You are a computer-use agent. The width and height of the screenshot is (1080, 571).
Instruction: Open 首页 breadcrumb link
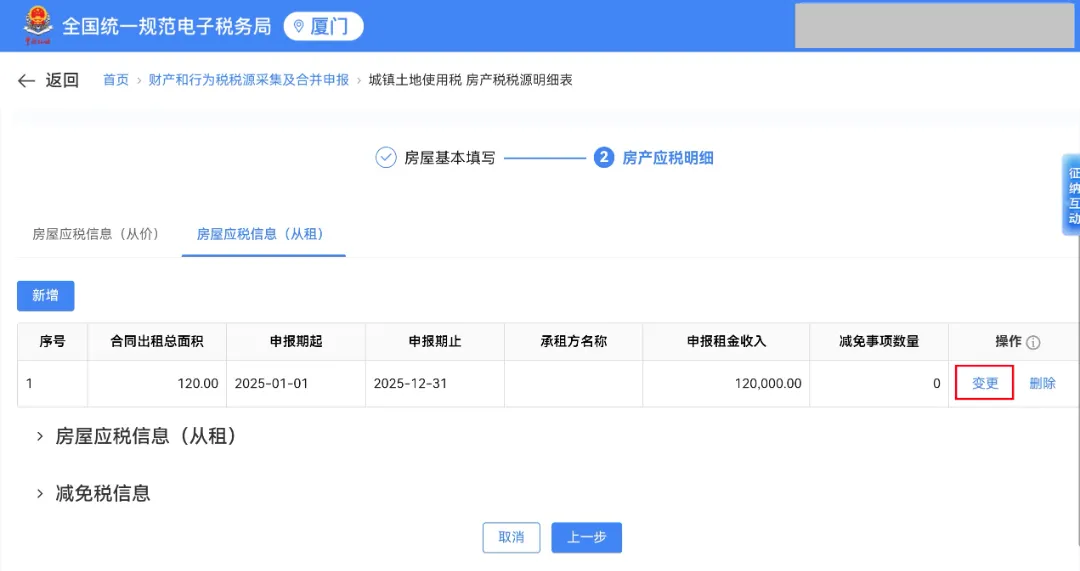click(x=116, y=80)
